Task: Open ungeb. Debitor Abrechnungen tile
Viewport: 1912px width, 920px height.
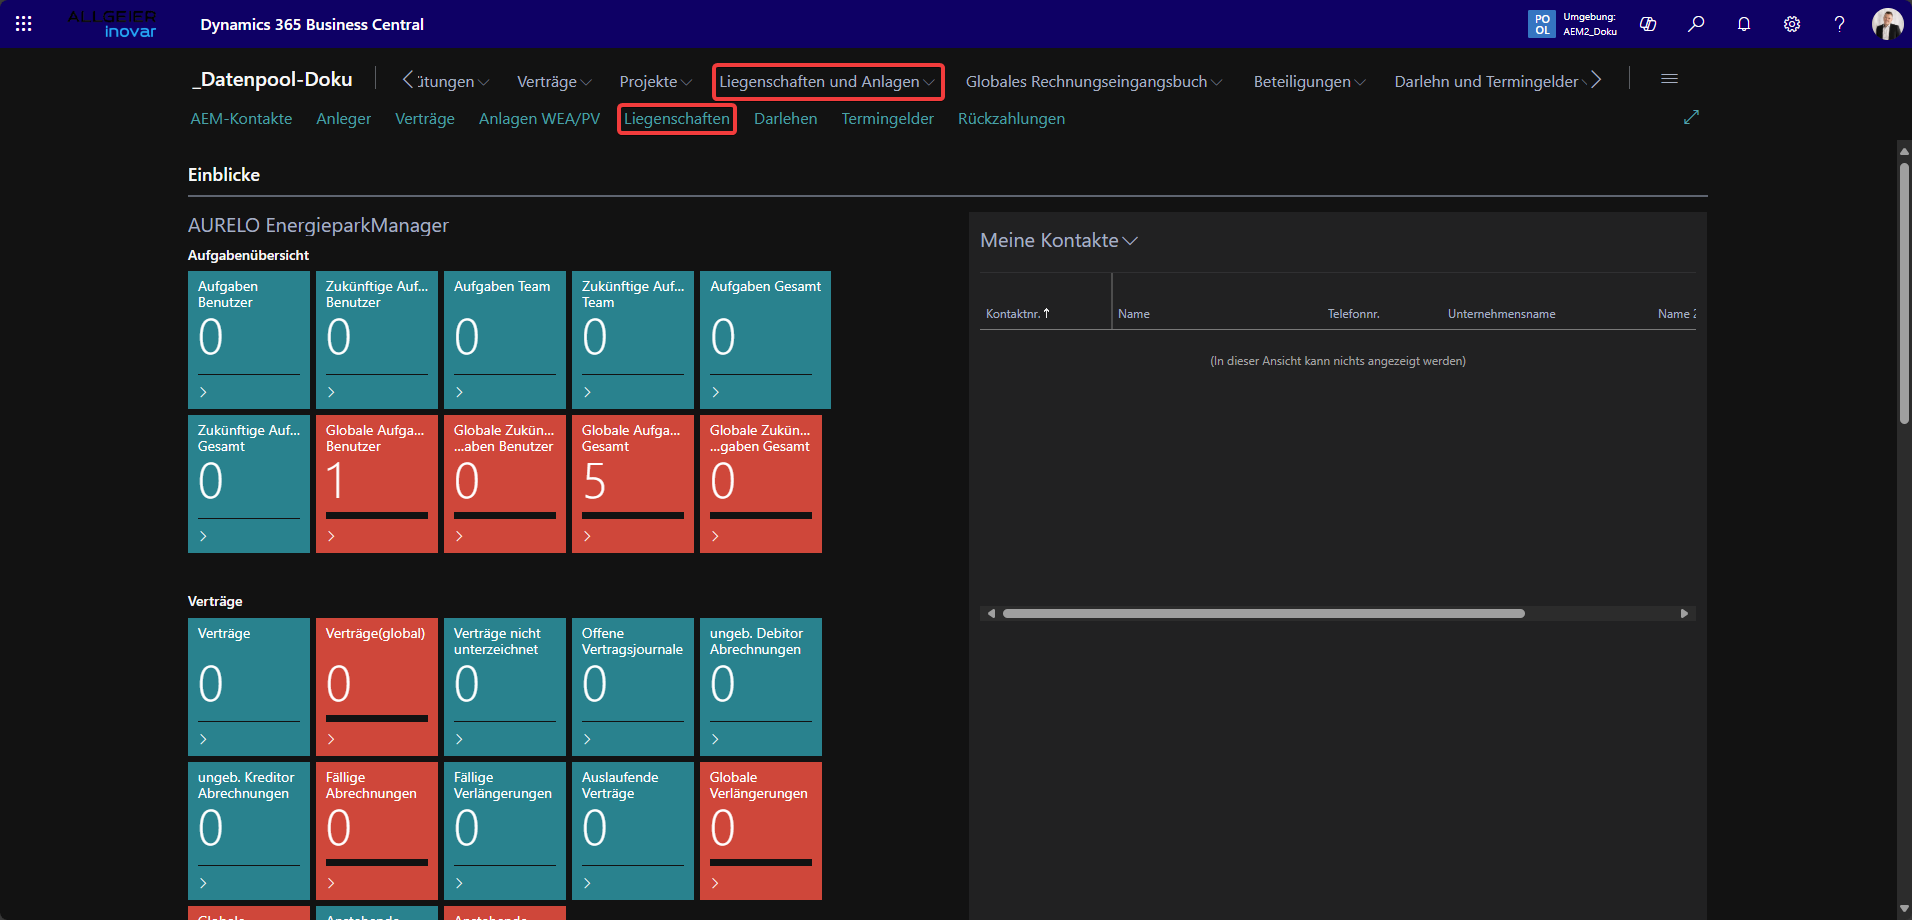Action: (x=761, y=687)
